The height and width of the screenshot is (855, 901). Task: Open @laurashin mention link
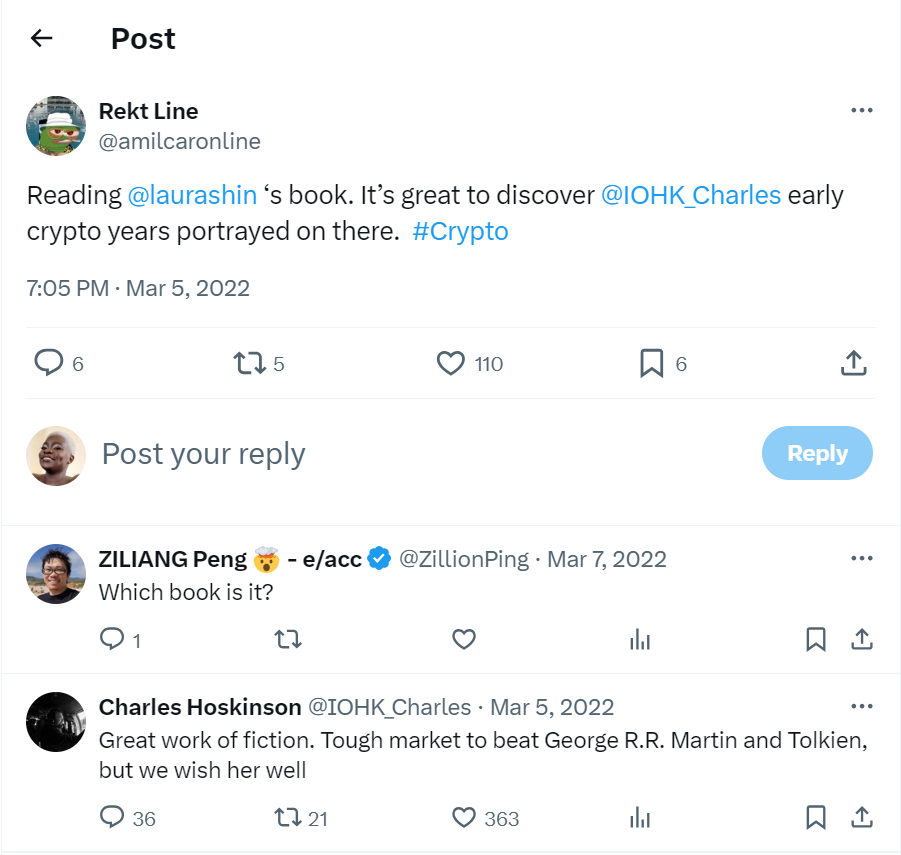pos(192,195)
